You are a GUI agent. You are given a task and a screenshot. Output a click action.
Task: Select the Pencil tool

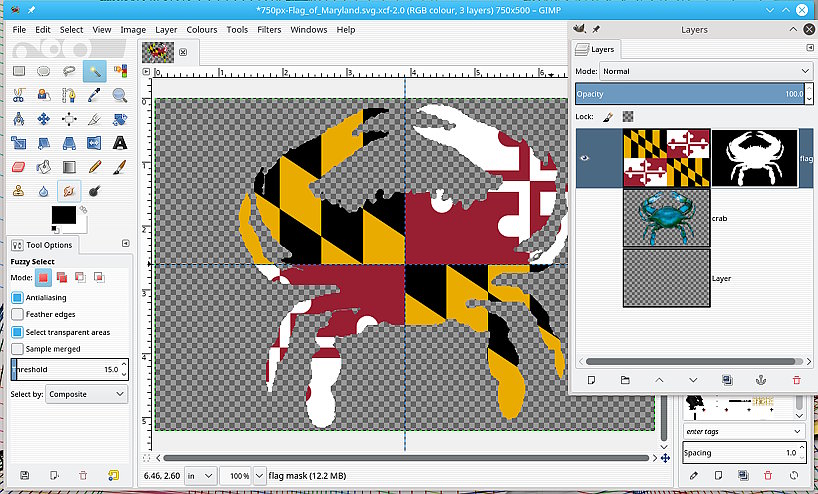94,167
